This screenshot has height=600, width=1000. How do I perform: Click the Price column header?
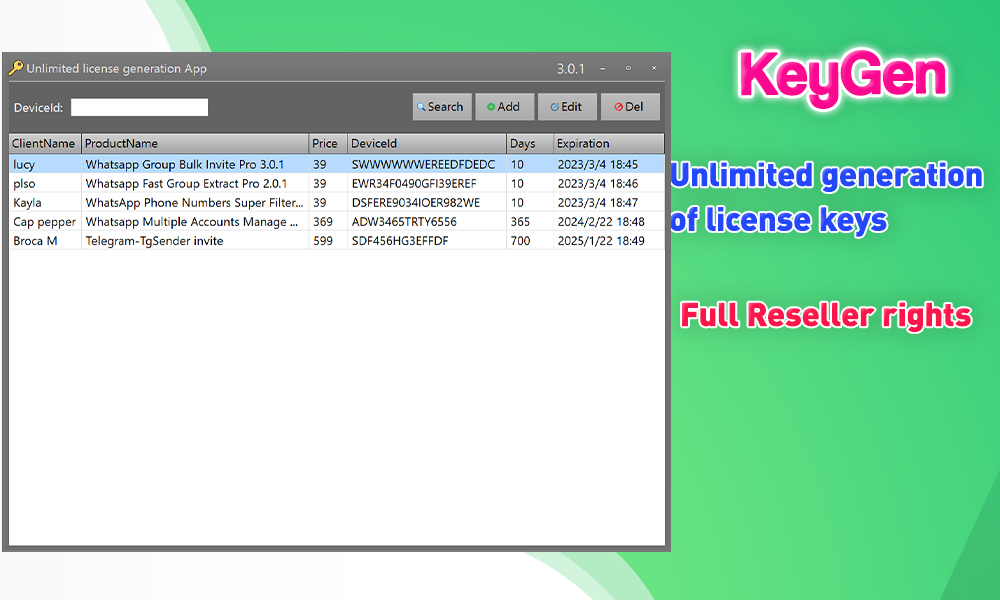pyautogui.click(x=327, y=143)
